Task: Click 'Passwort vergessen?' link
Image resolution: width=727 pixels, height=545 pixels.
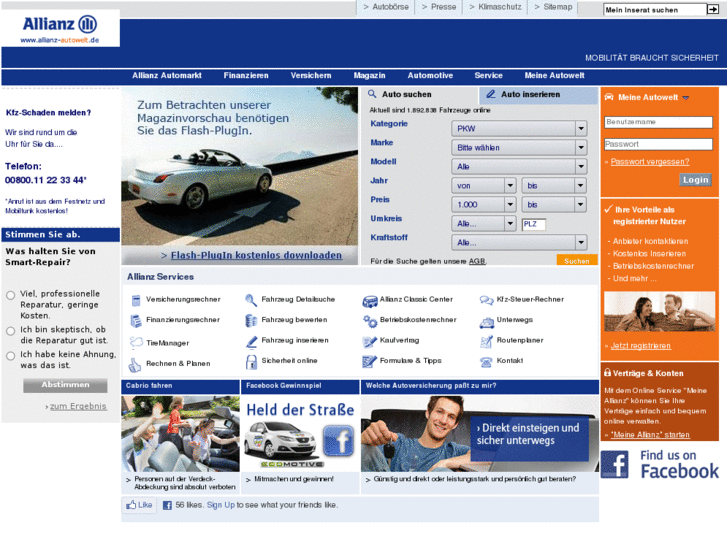Action: (x=650, y=162)
